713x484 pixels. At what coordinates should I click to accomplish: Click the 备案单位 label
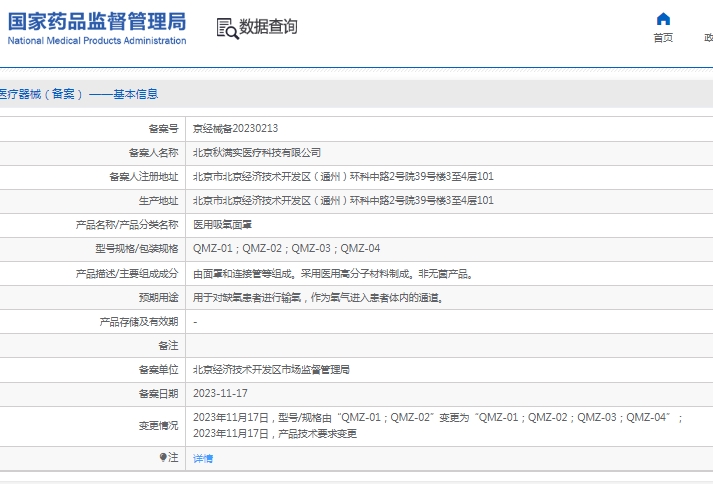pyautogui.click(x=159, y=370)
